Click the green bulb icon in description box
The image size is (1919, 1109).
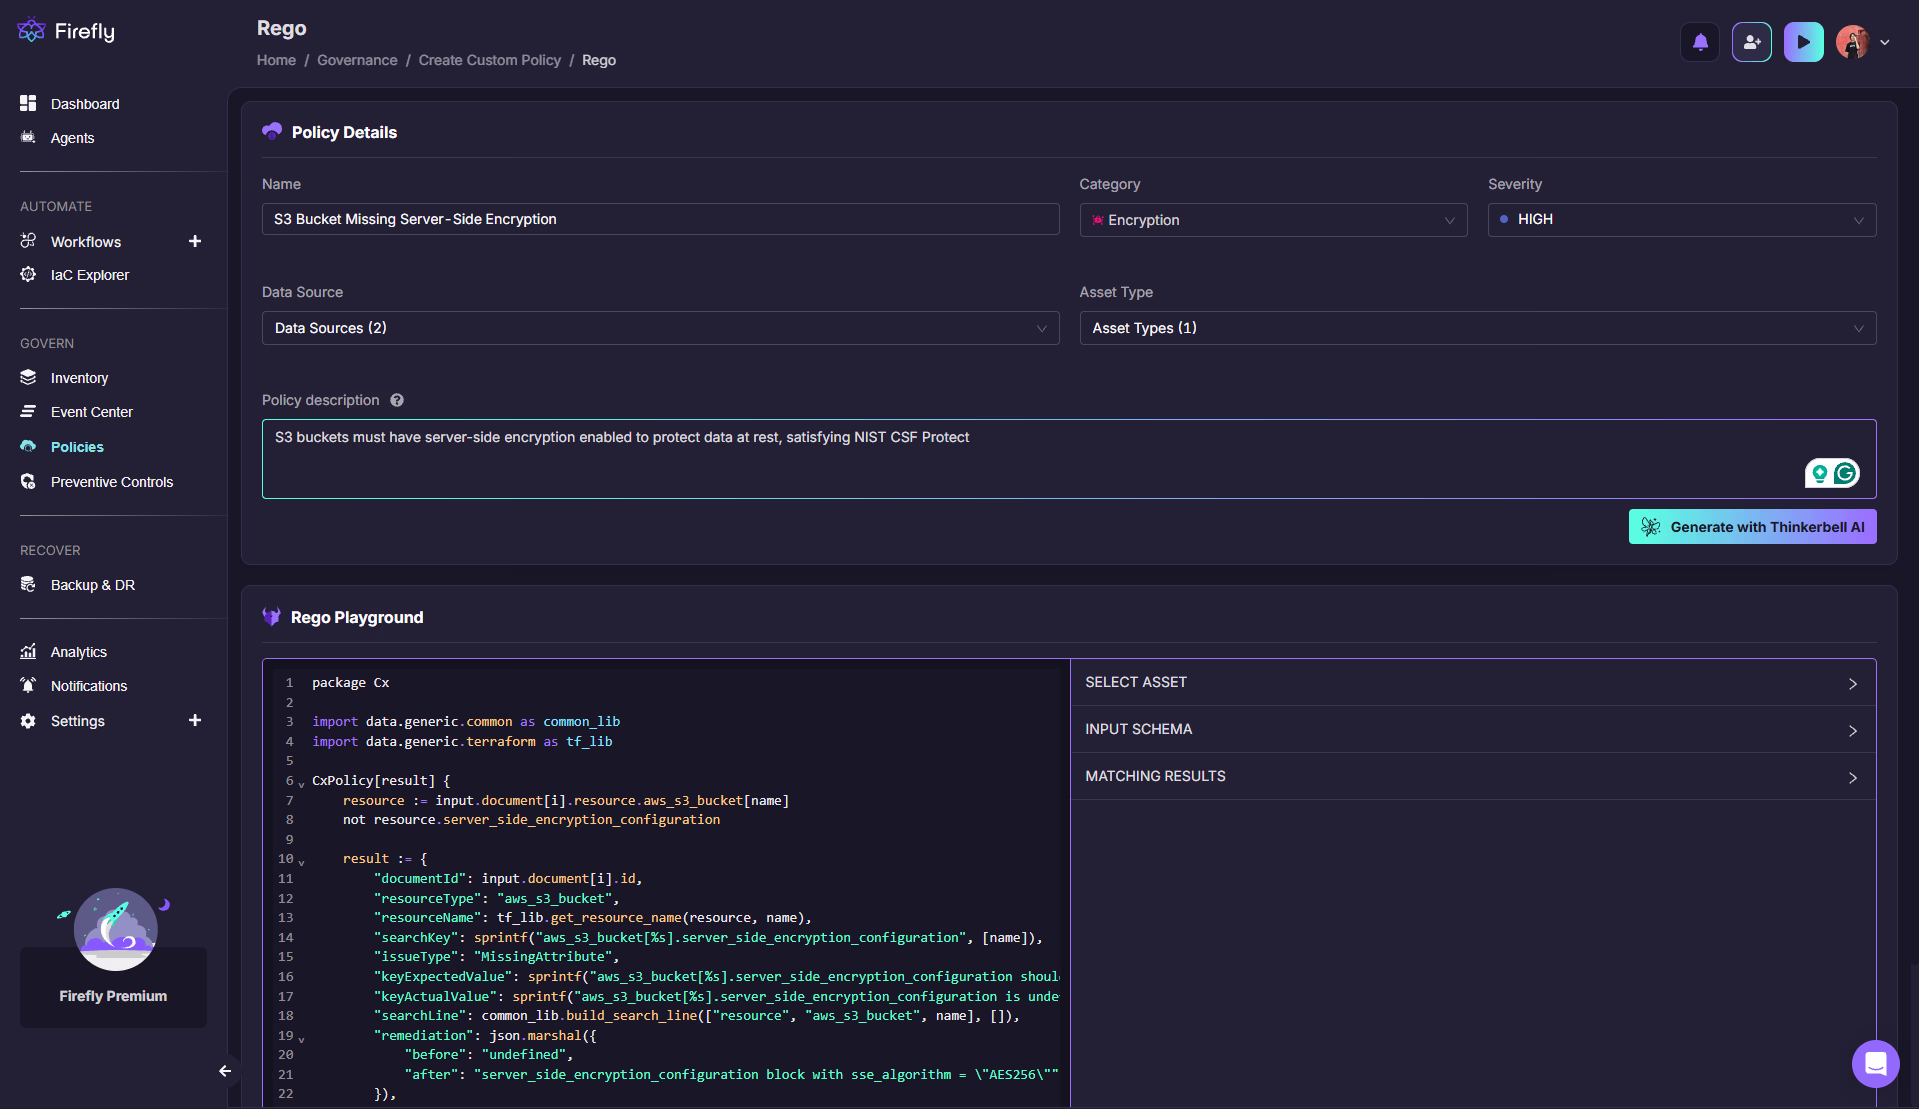(1819, 473)
